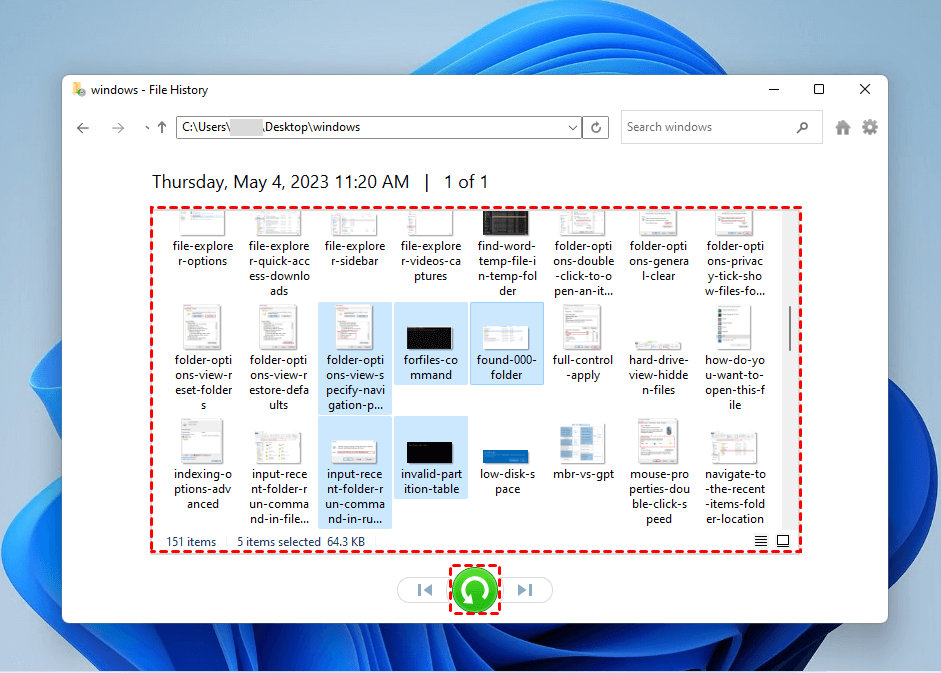This screenshot has width=941, height=673.
Task: Click the search magnifier icon
Action: pos(802,127)
